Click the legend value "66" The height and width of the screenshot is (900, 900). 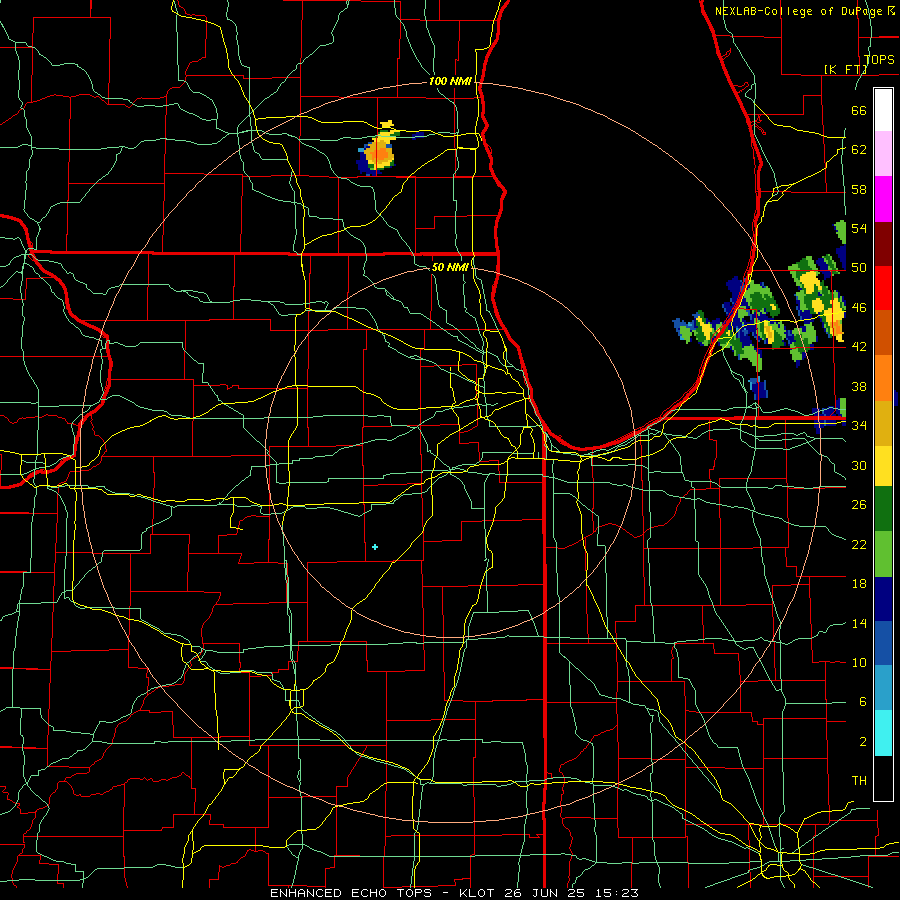click(x=859, y=110)
